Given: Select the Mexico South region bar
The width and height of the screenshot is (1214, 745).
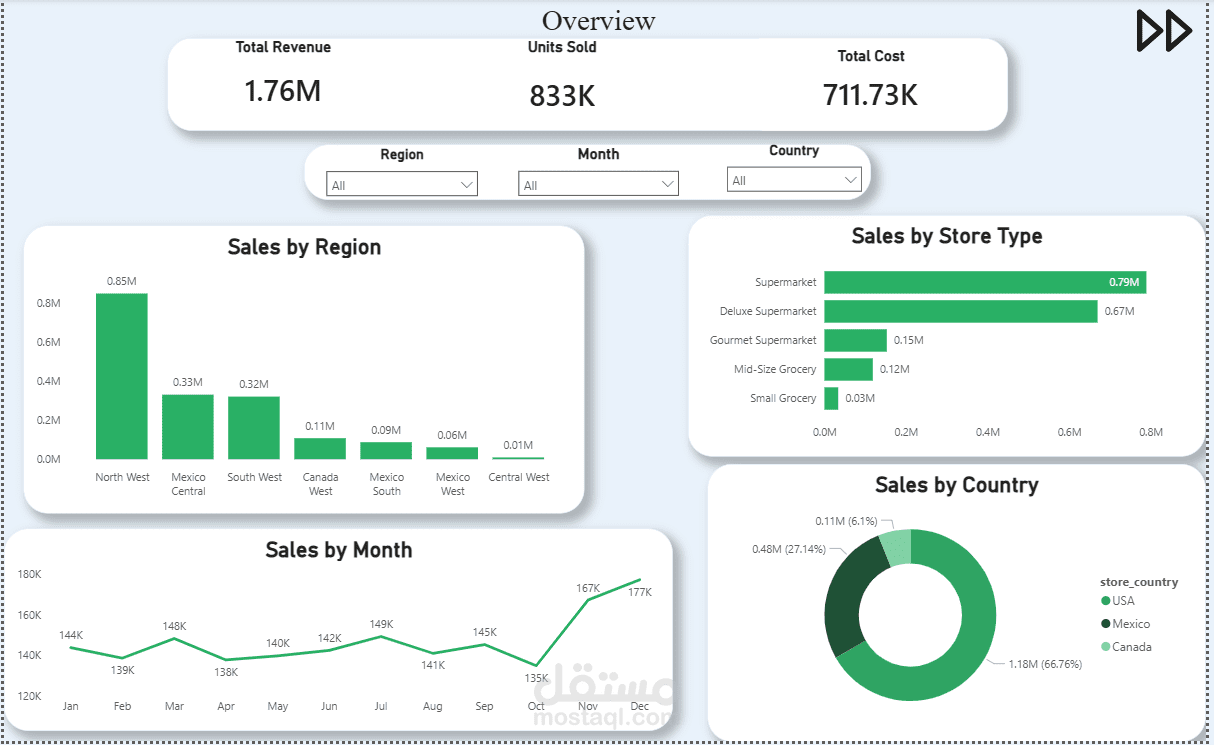Looking at the screenshot, I should [386, 450].
